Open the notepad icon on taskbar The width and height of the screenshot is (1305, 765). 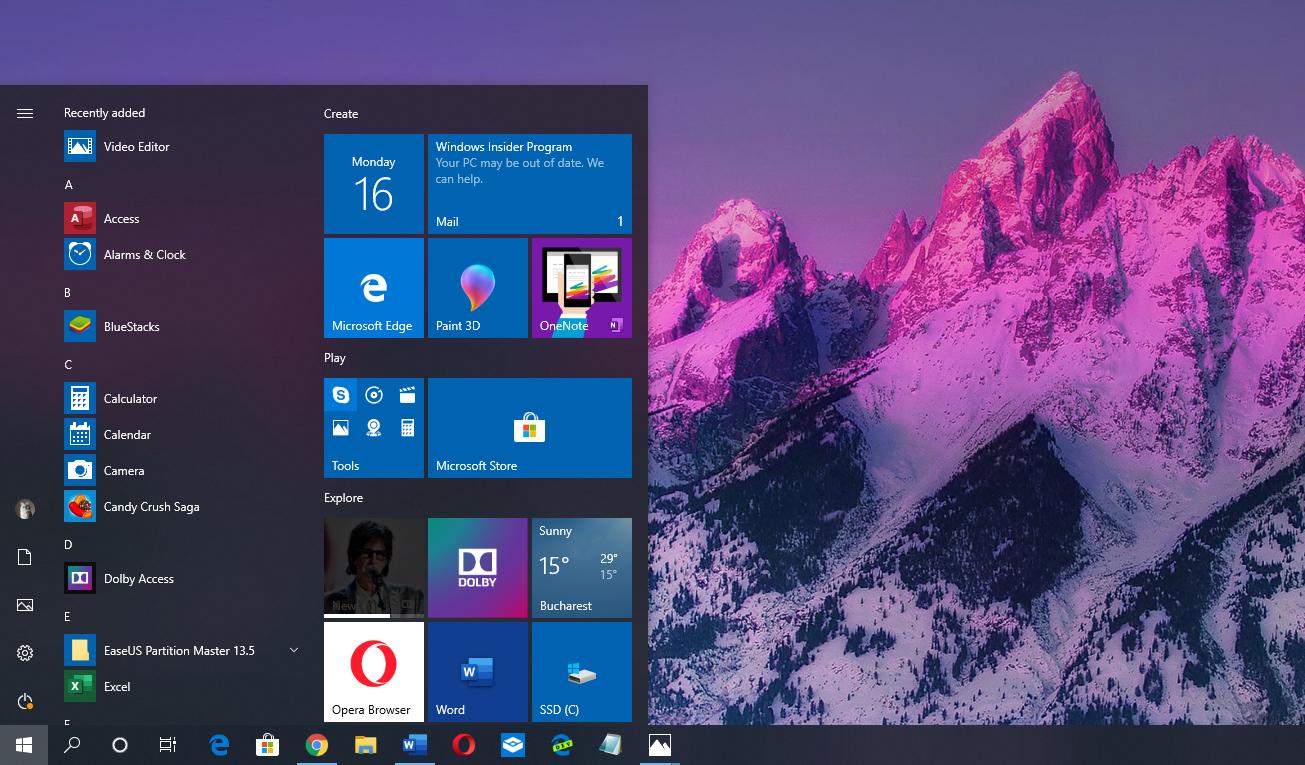[610, 745]
